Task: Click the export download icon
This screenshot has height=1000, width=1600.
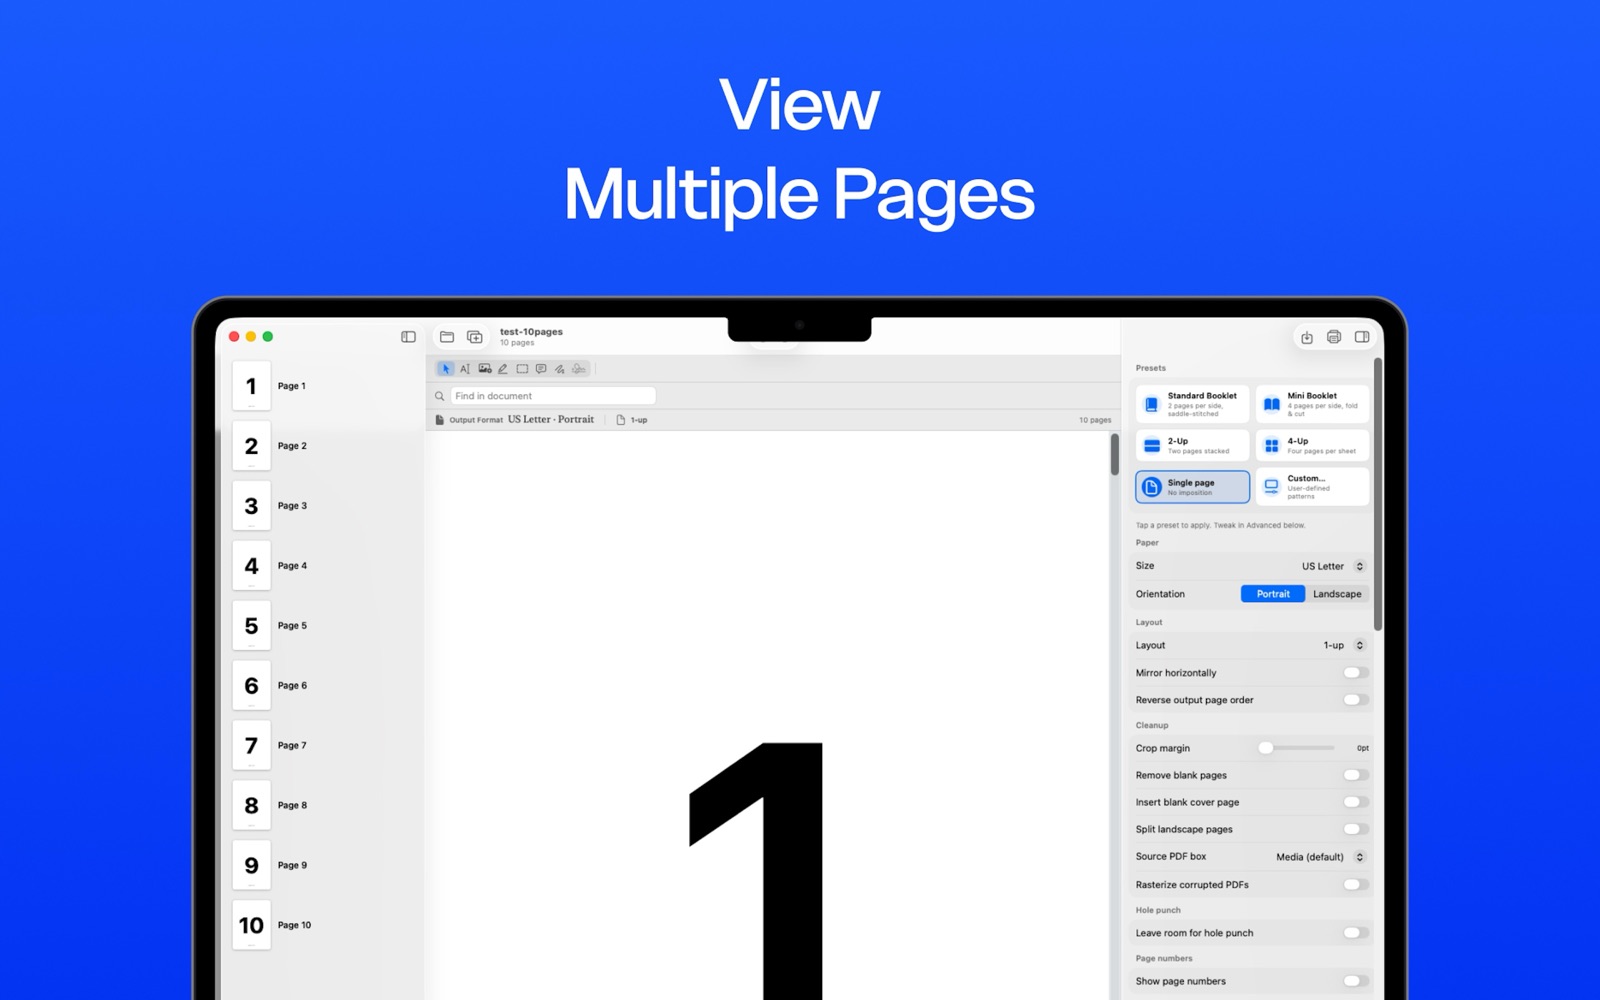Action: 1307,337
